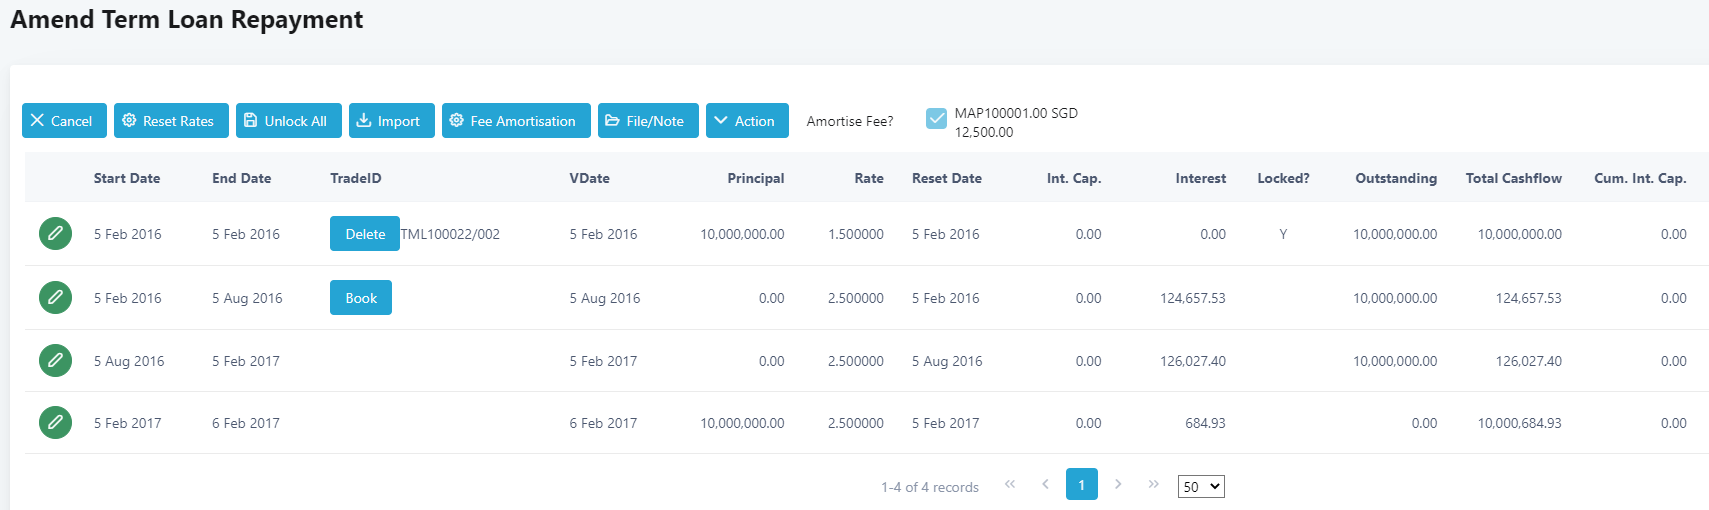
Task: Open the page size dropdown showing 50
Action: pyautogui.click(x=1201, y=486)
